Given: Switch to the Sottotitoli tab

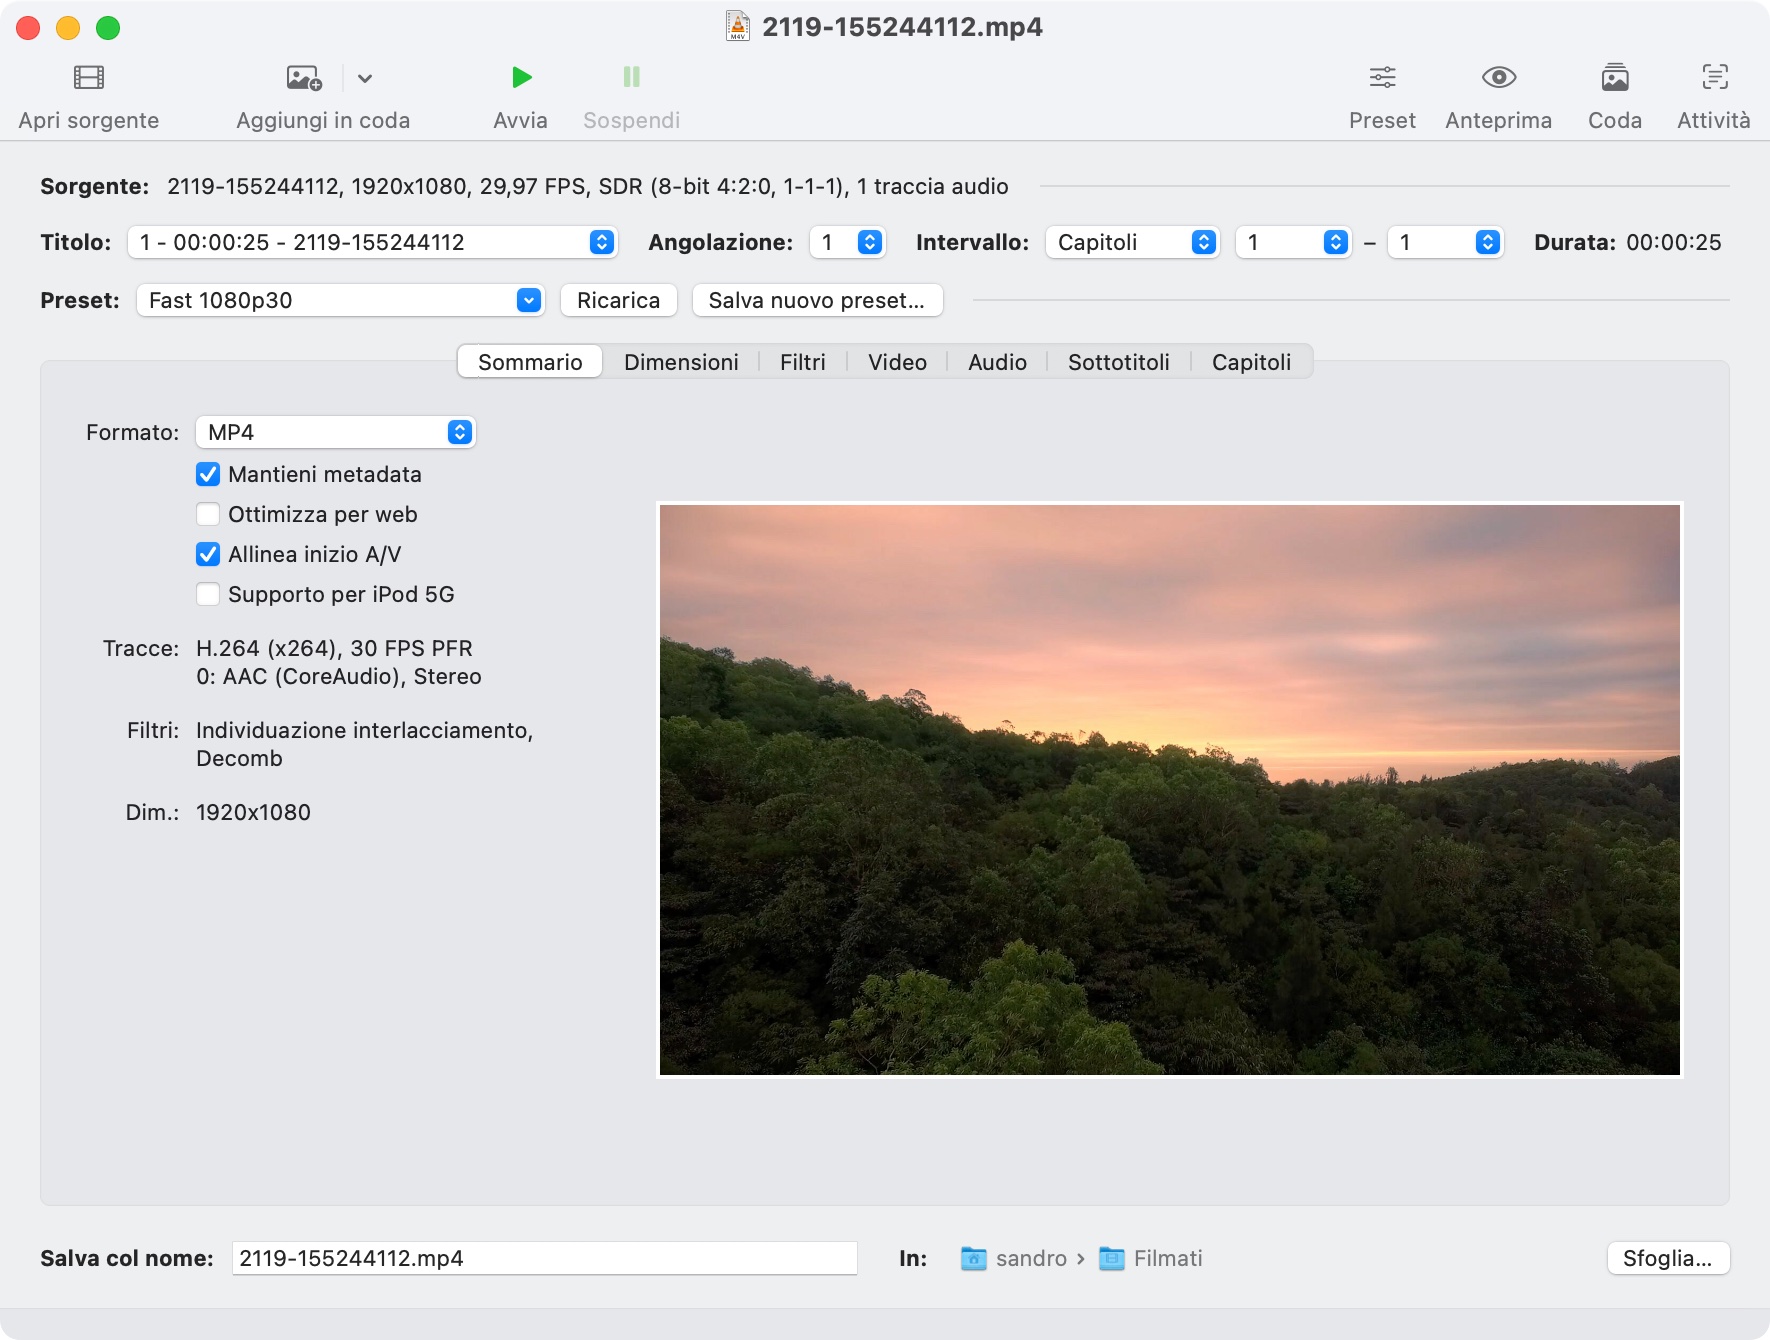Looking at the screenshot, I should coord(1118,362).
